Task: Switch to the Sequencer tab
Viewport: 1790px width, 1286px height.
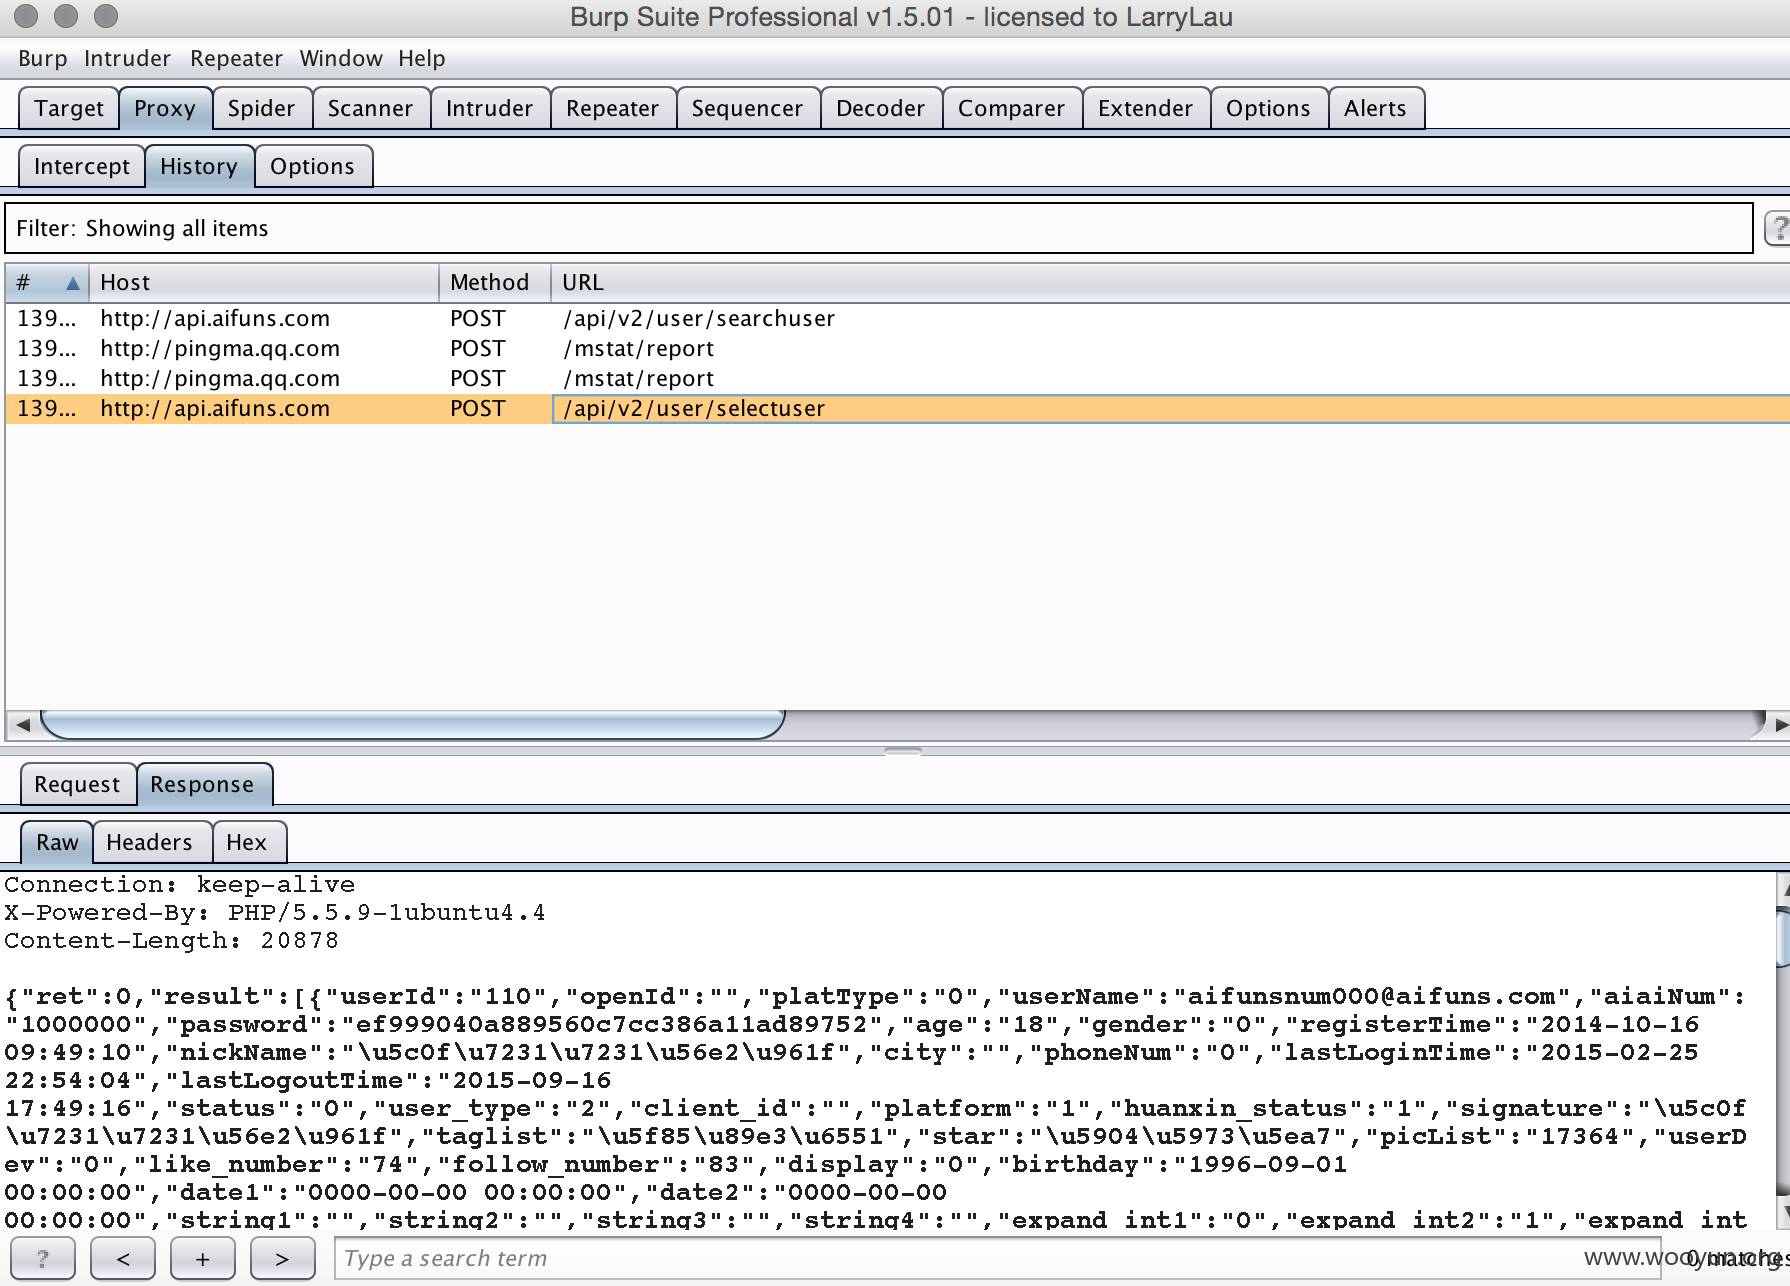Action: (747, 108)
